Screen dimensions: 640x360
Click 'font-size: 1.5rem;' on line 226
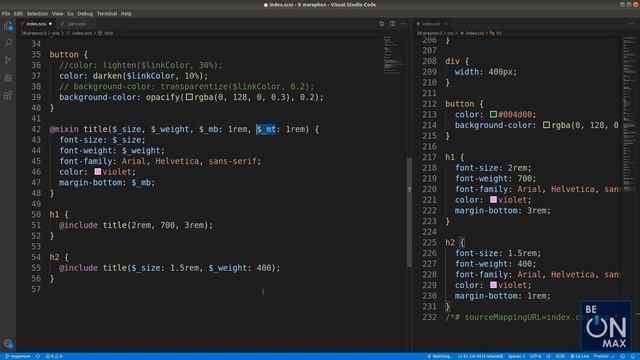point(498,253)
